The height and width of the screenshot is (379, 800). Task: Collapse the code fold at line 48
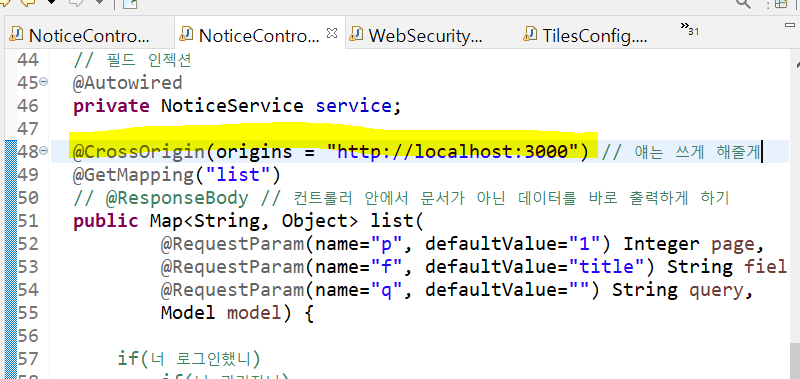point(44,150)
